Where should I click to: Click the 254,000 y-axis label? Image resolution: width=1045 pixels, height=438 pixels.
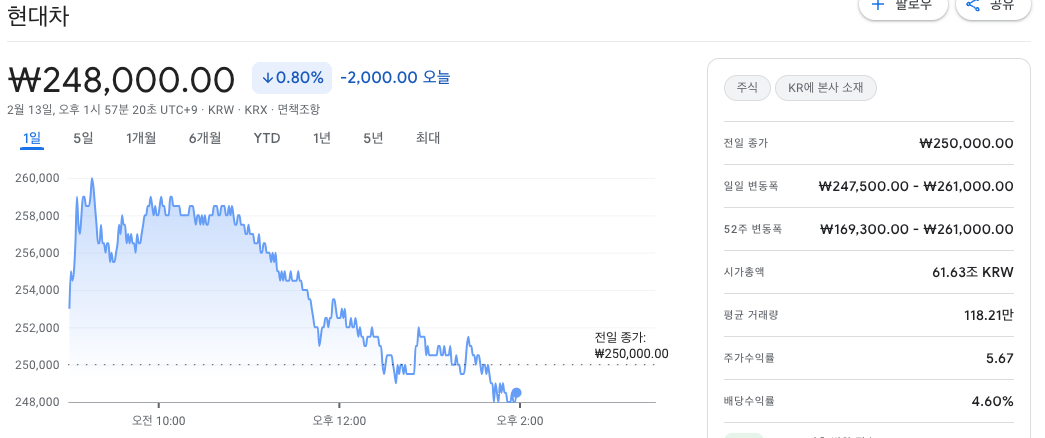(36, 290)
